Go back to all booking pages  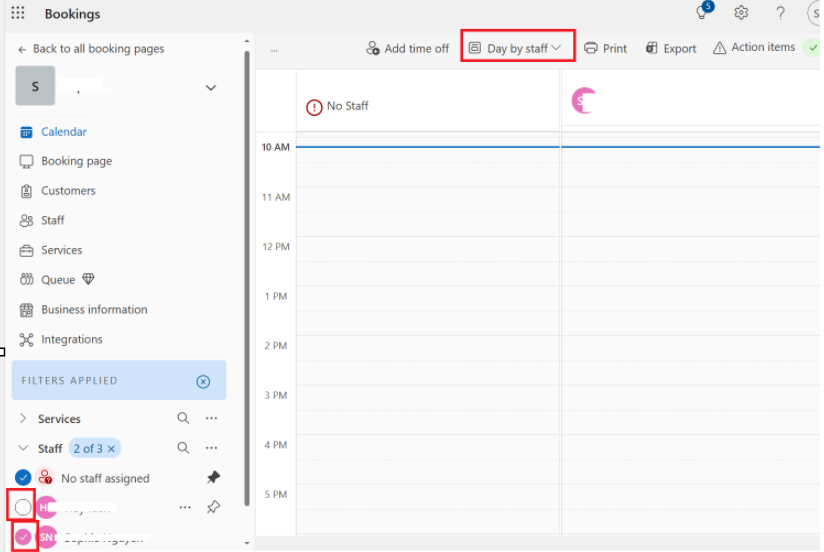[x=91, y=48]
